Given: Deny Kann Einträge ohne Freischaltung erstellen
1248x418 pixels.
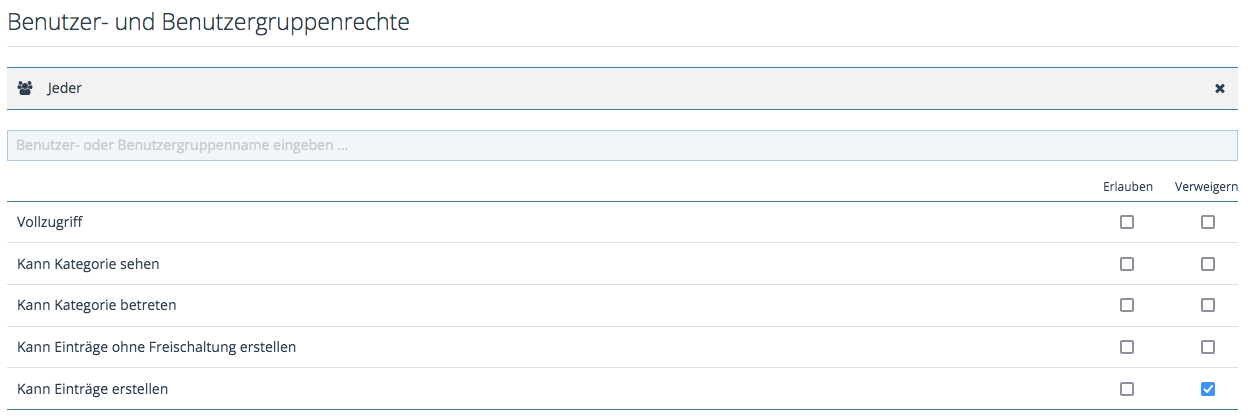Looking at the screenshot, I should [1208, 347].
